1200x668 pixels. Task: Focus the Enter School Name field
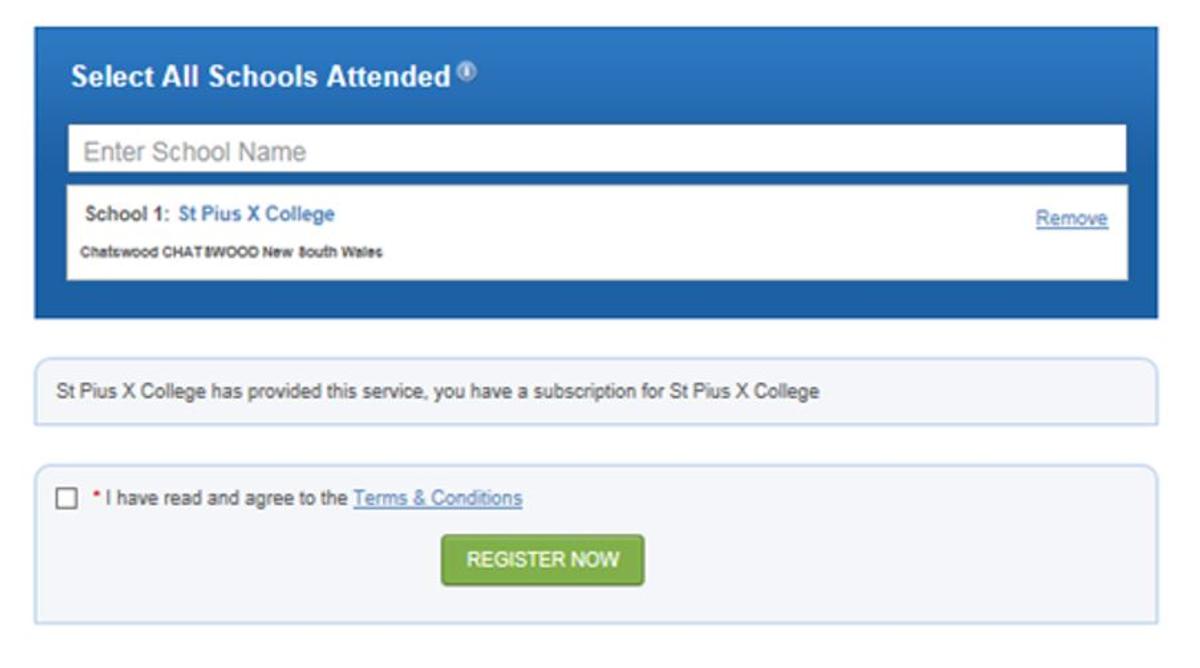coord(597,149)
